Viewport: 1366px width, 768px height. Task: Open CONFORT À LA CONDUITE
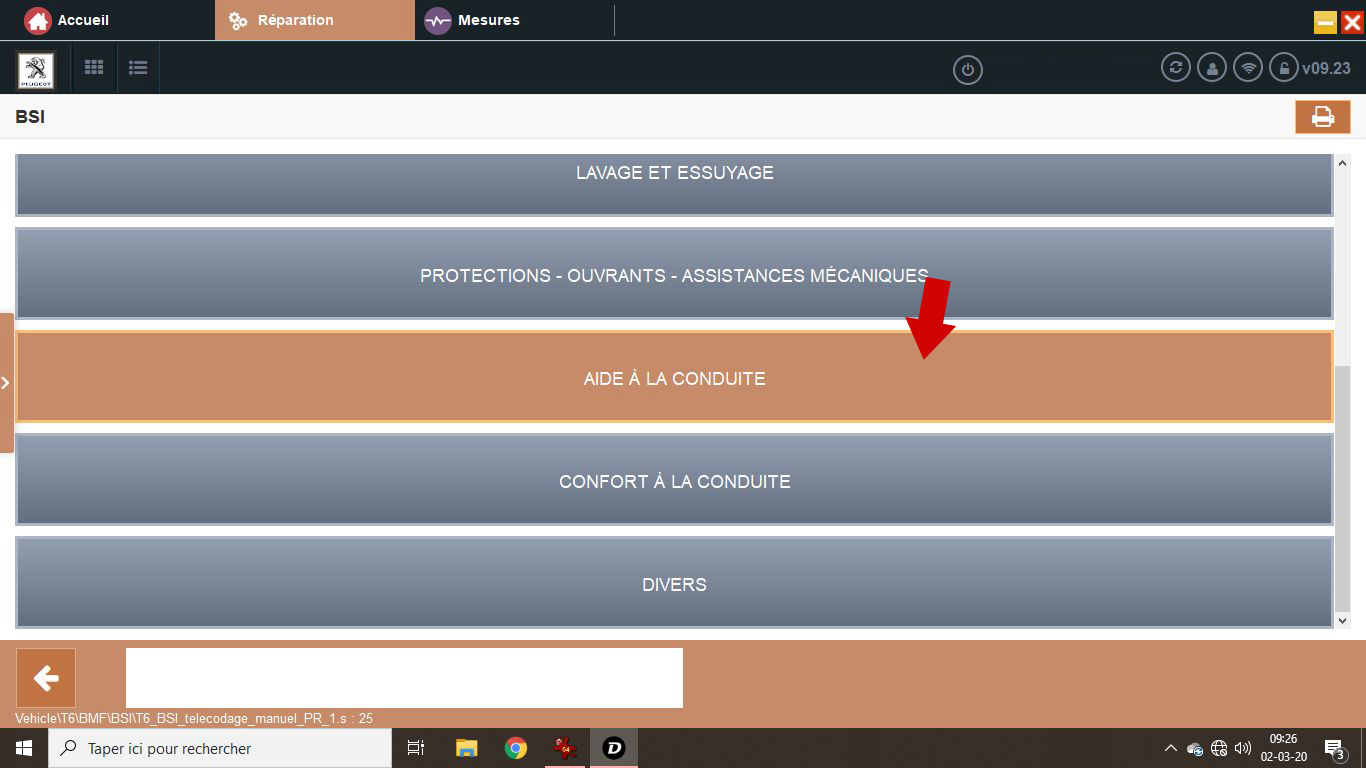(x=674, y=480)
